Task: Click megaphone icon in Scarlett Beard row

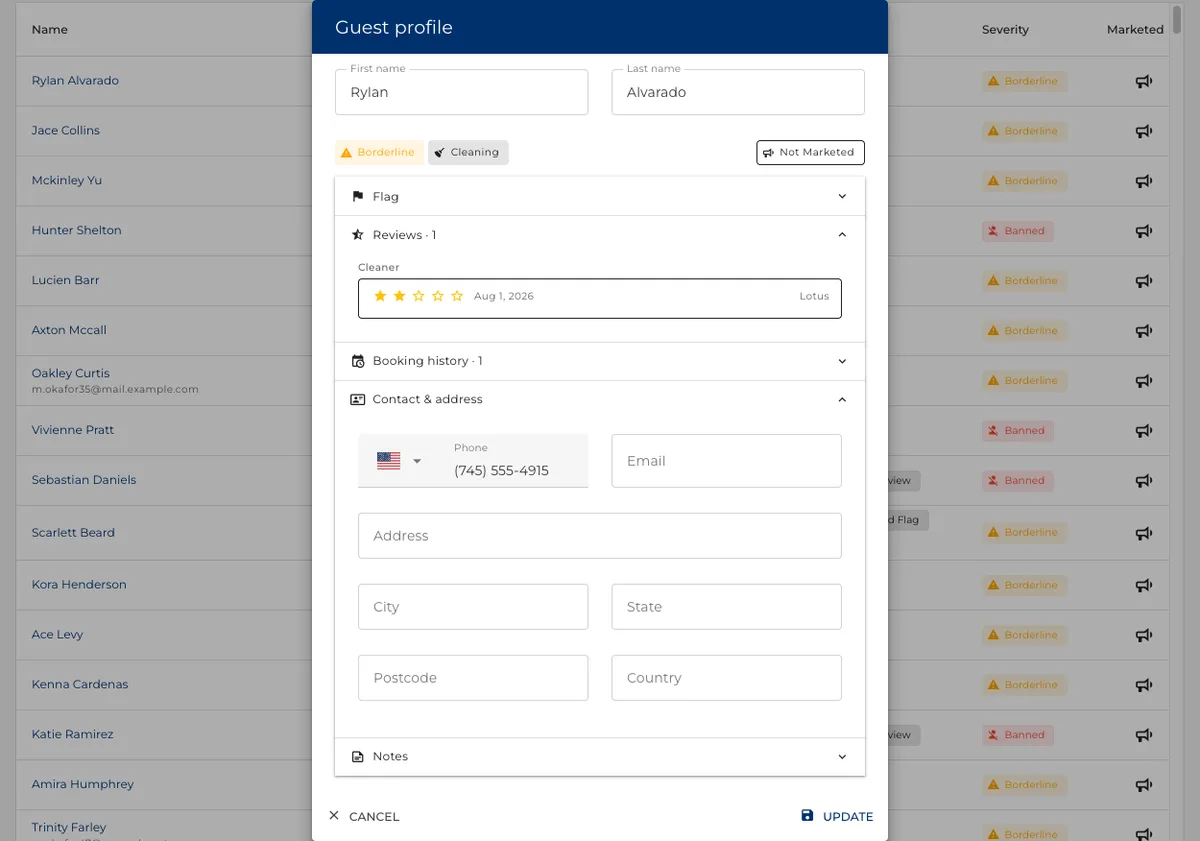Action: (1144, 533)
